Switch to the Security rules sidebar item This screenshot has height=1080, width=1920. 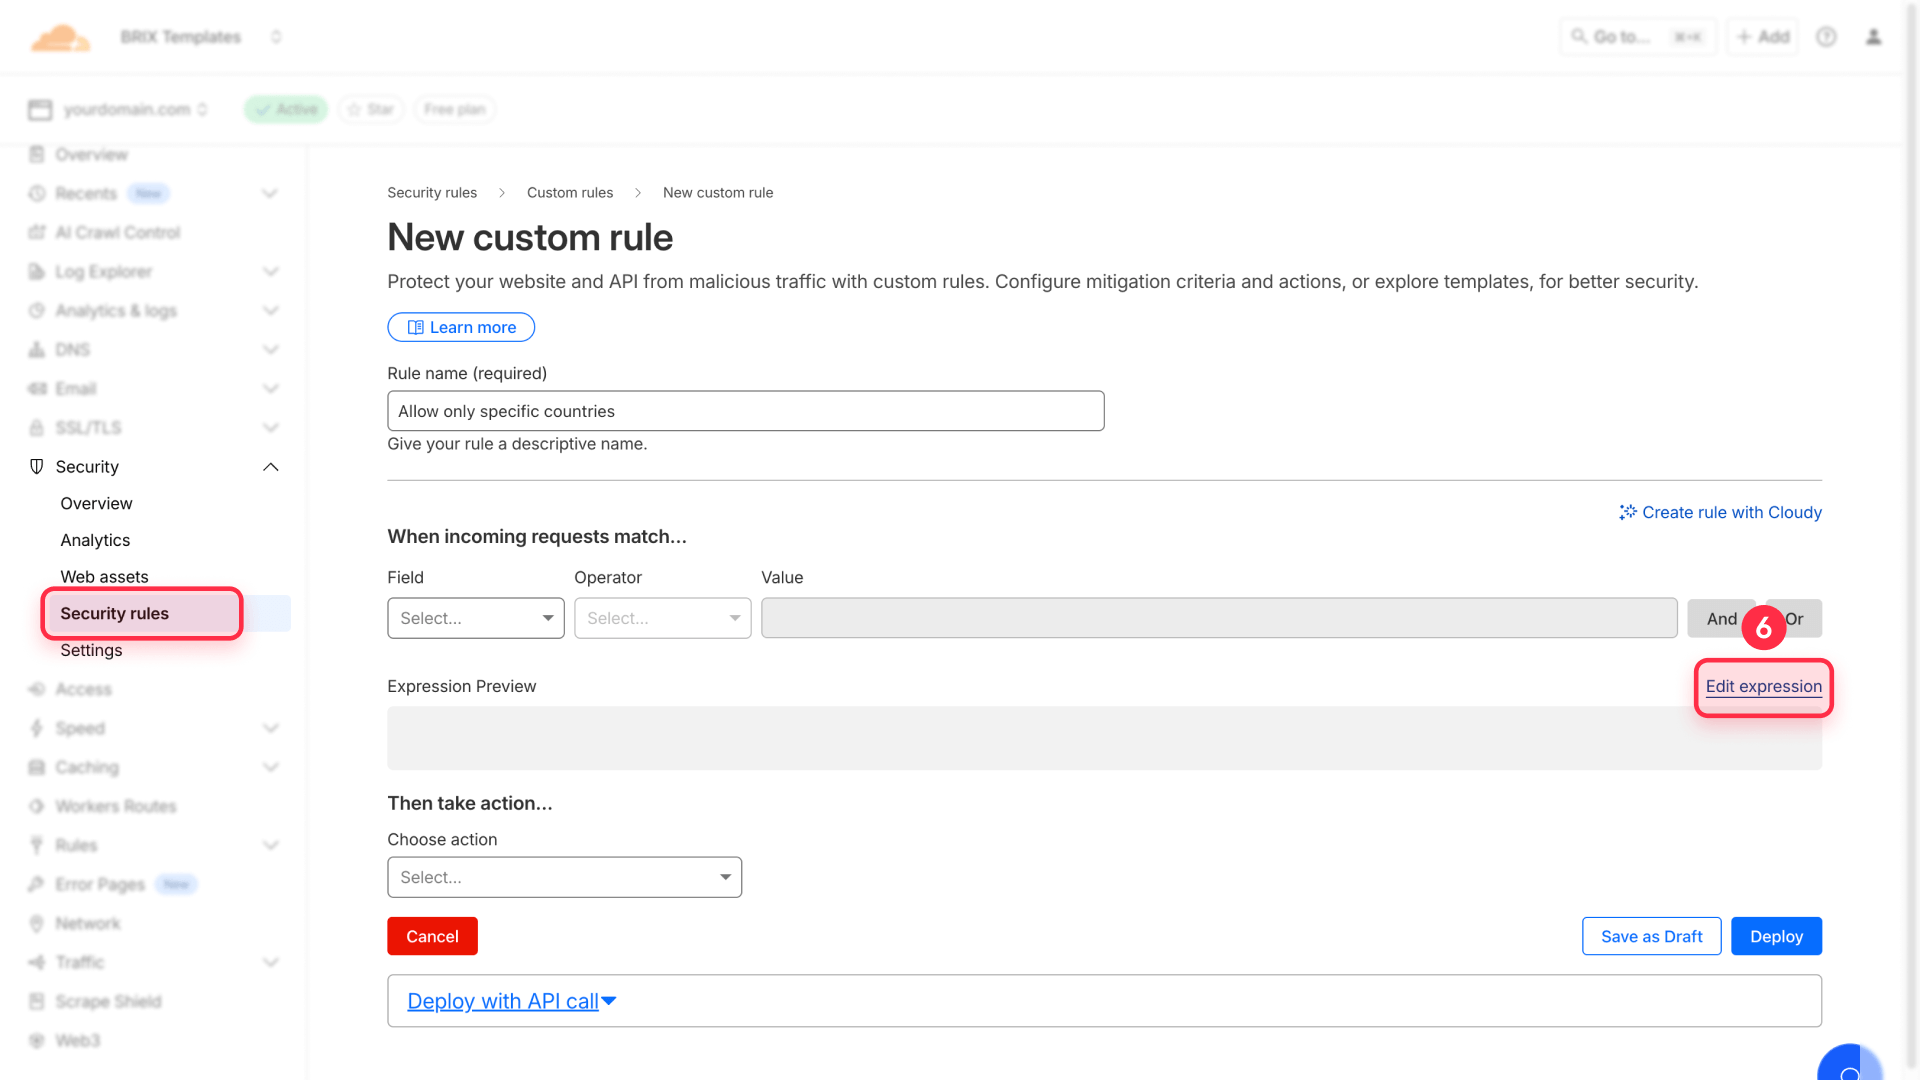114,613
